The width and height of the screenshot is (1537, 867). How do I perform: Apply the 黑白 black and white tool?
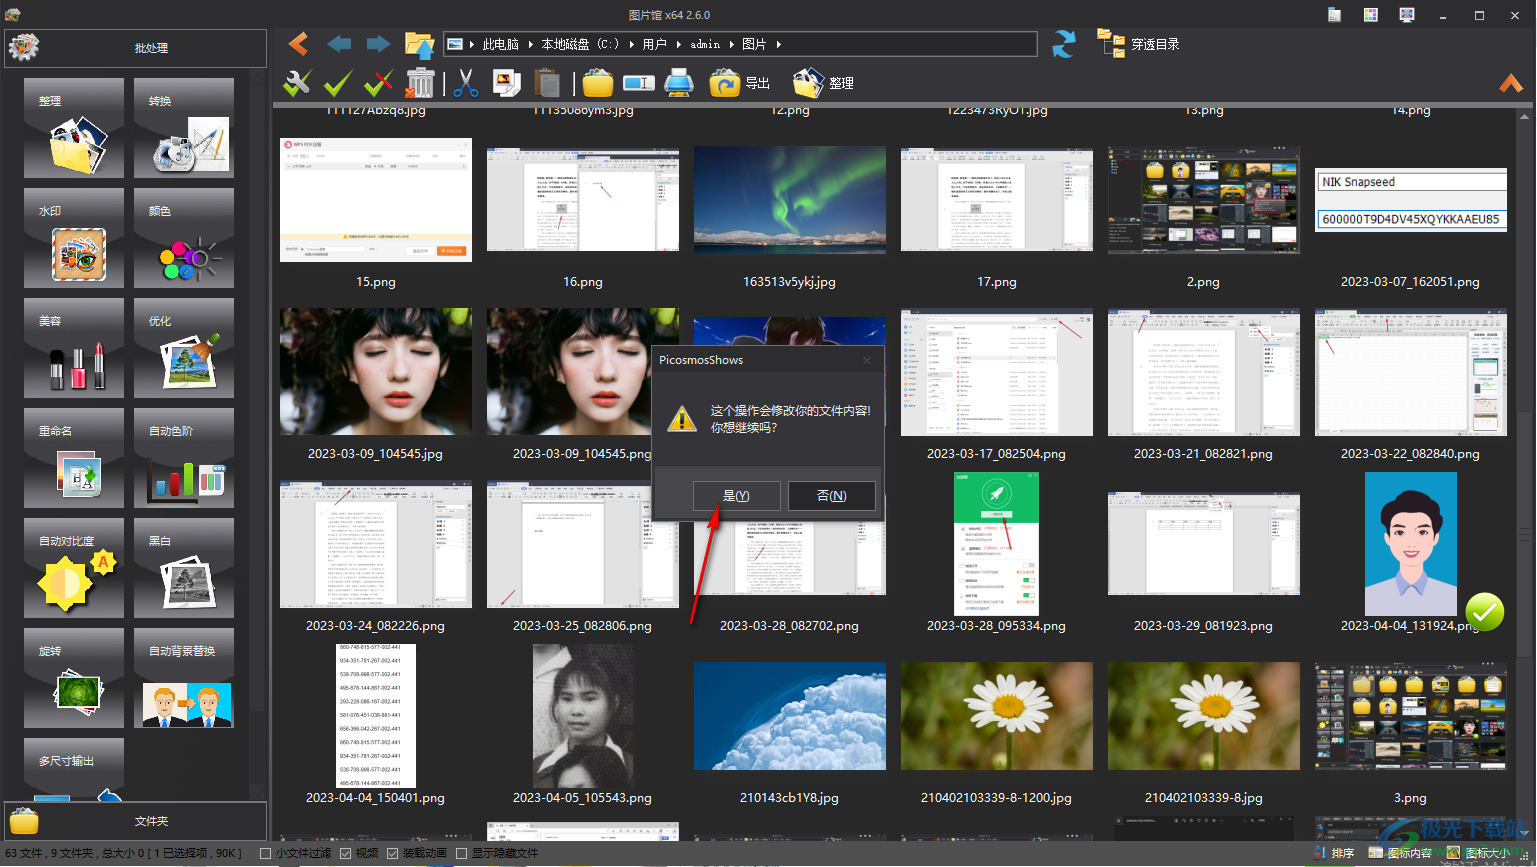[x=184, y=569]
